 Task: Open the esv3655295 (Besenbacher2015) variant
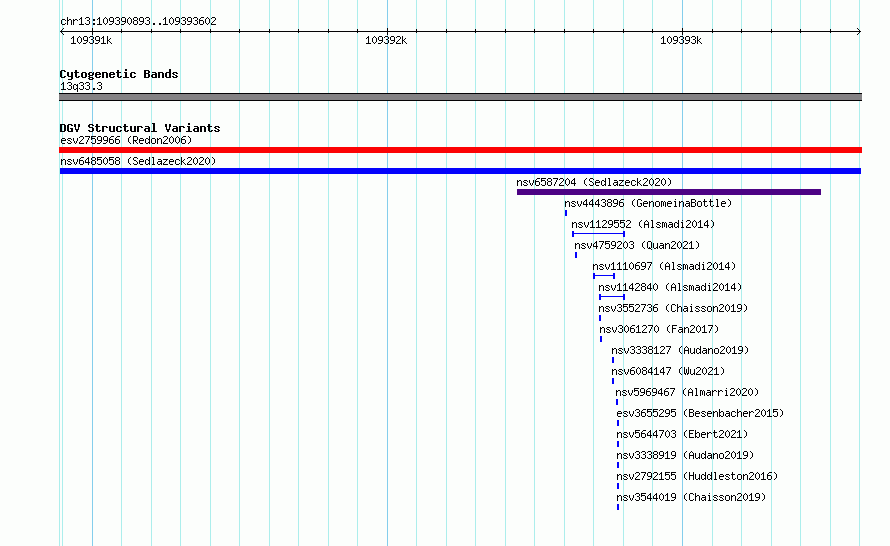click(x=700, y=413)
